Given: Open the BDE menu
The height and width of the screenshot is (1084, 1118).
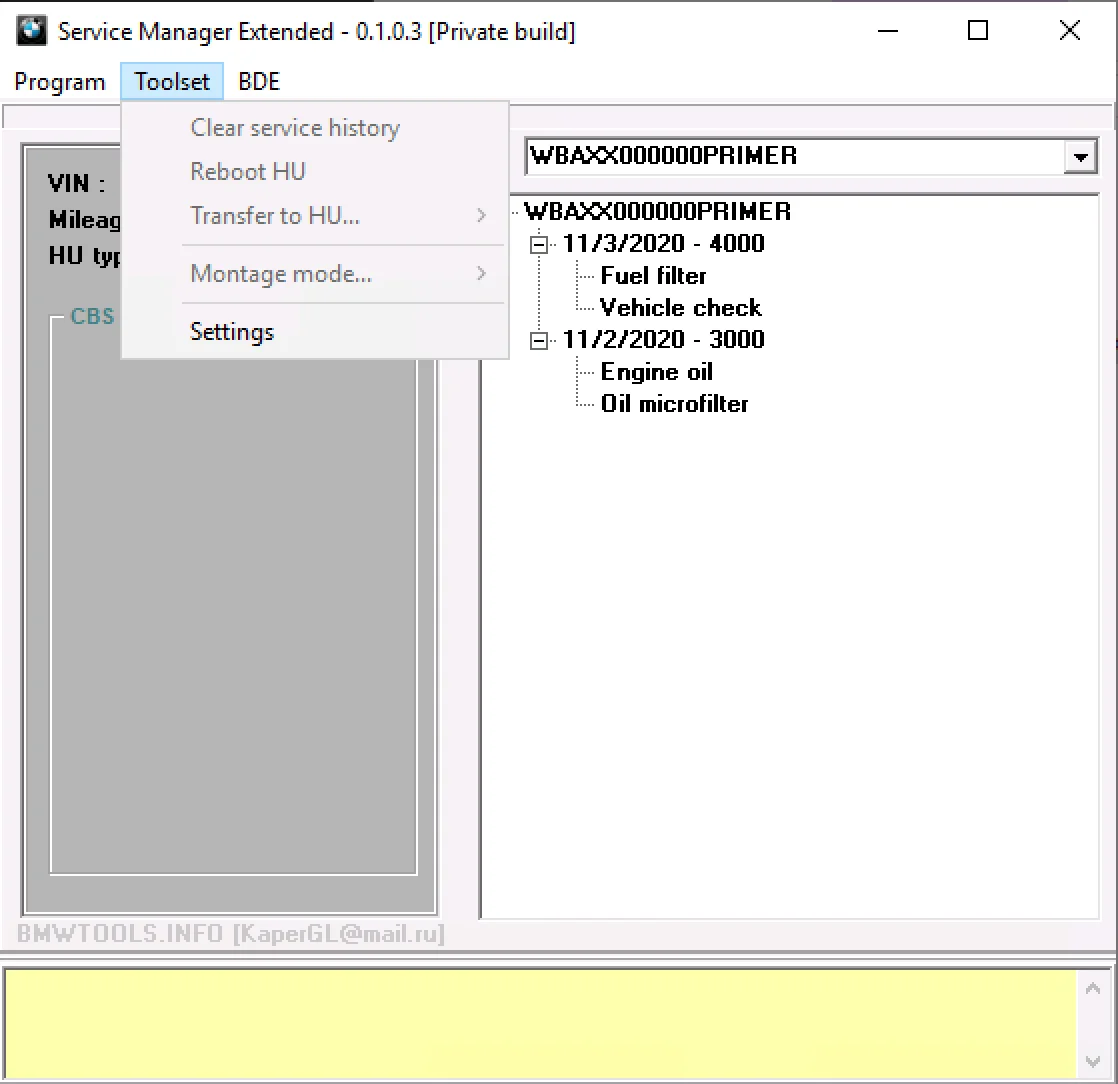Looking at the screenshot, I should pyautogui.click(x=259, y=82).
